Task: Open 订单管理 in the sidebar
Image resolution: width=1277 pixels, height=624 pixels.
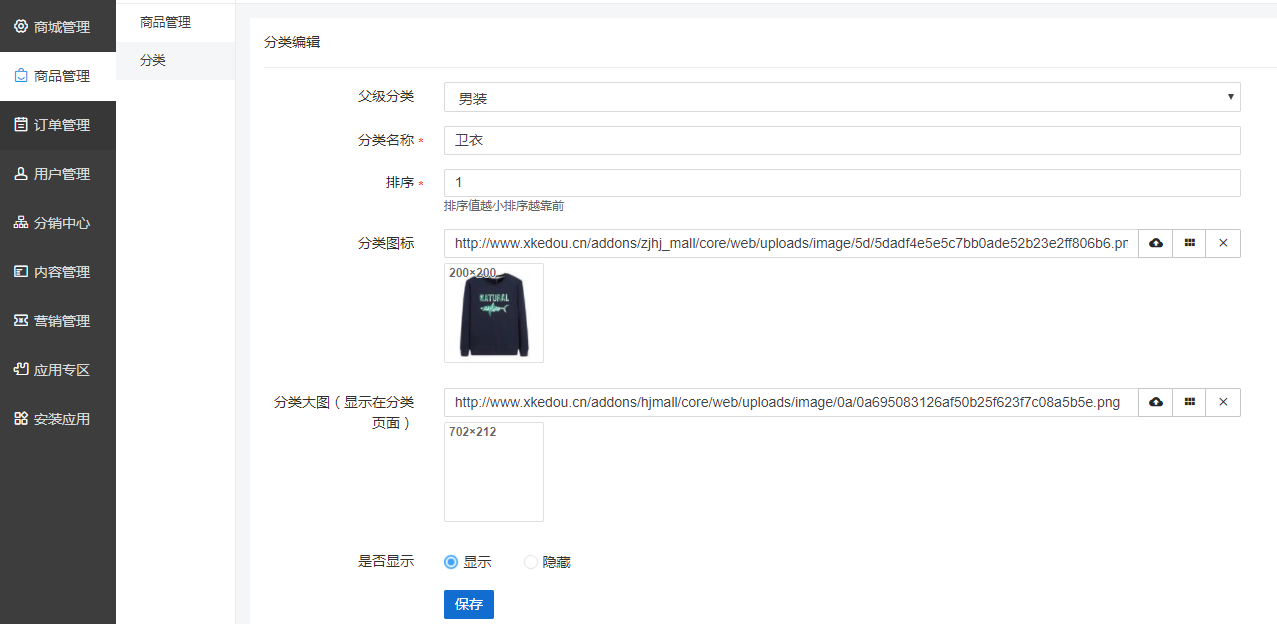Action: [x=58, y=125]
